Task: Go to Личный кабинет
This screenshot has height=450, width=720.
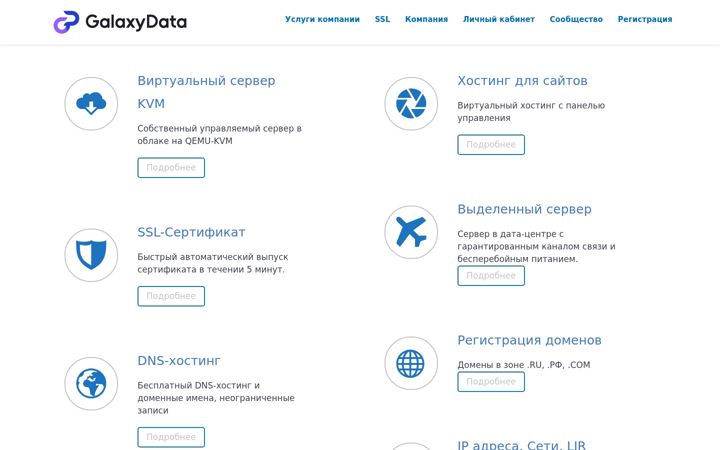Action: [x=499, y=19]
